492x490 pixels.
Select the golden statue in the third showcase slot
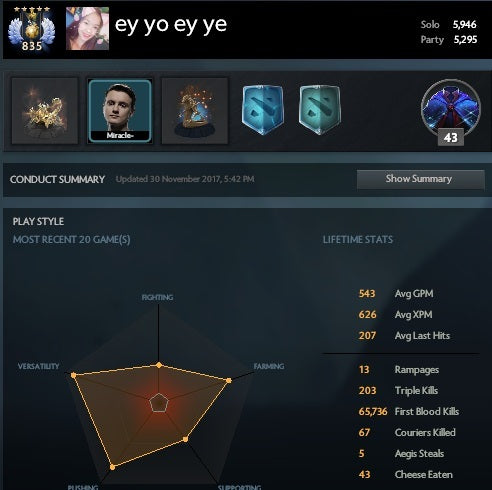click(x=195, y=111)
